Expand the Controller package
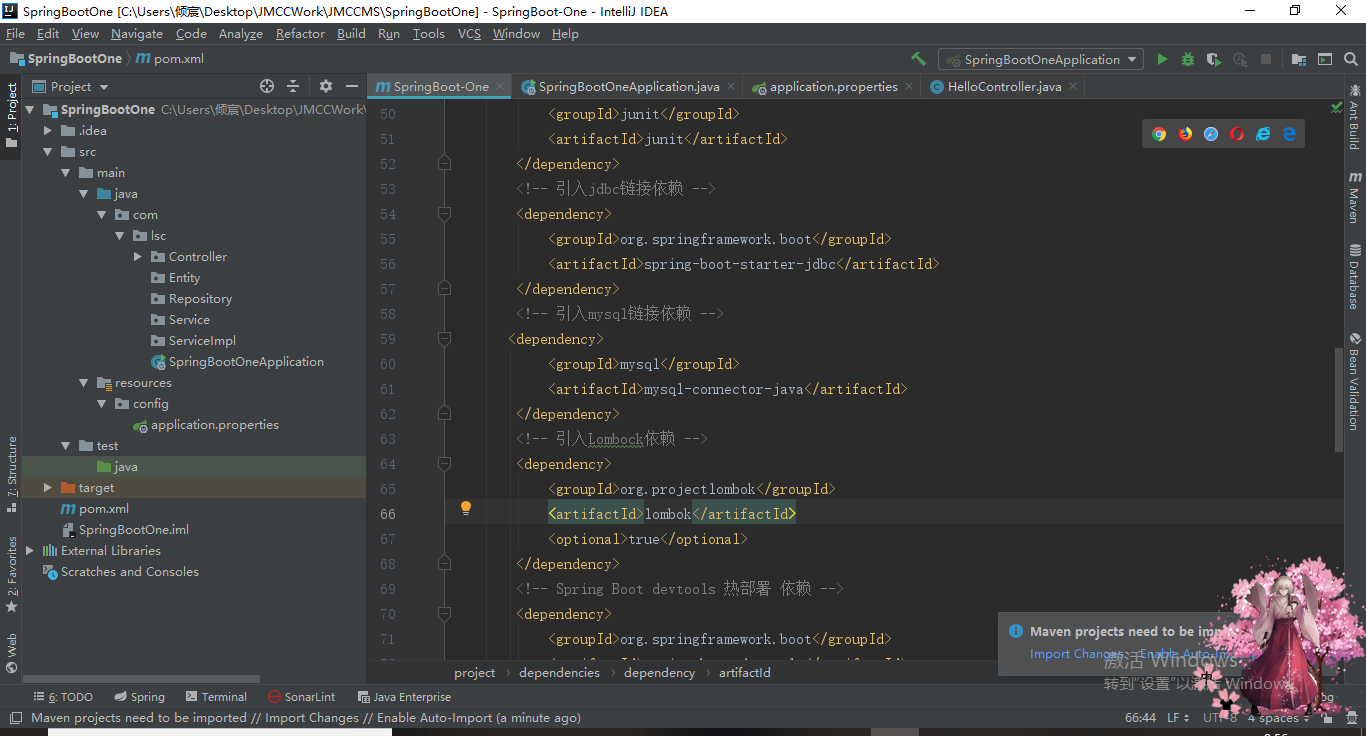Image resolution: width=1366 pixels, height=736 pixels. [138, 257]
